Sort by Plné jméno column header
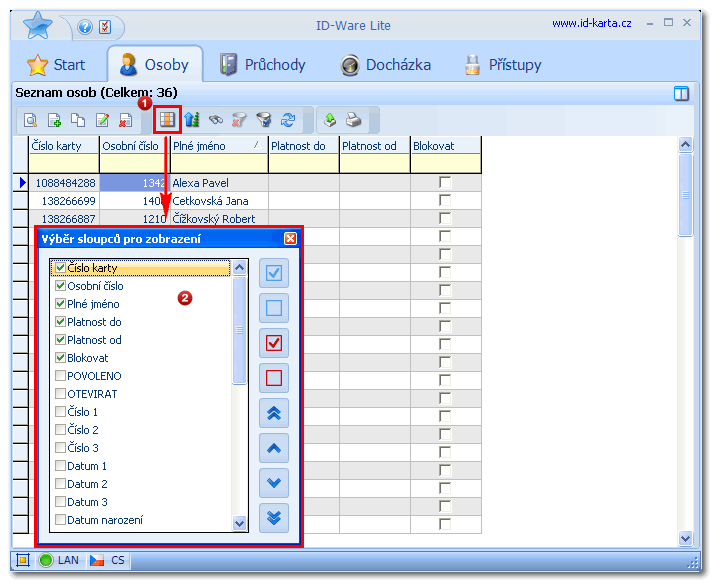This screenshot has width=713, height=583. (x=219, y=146)
